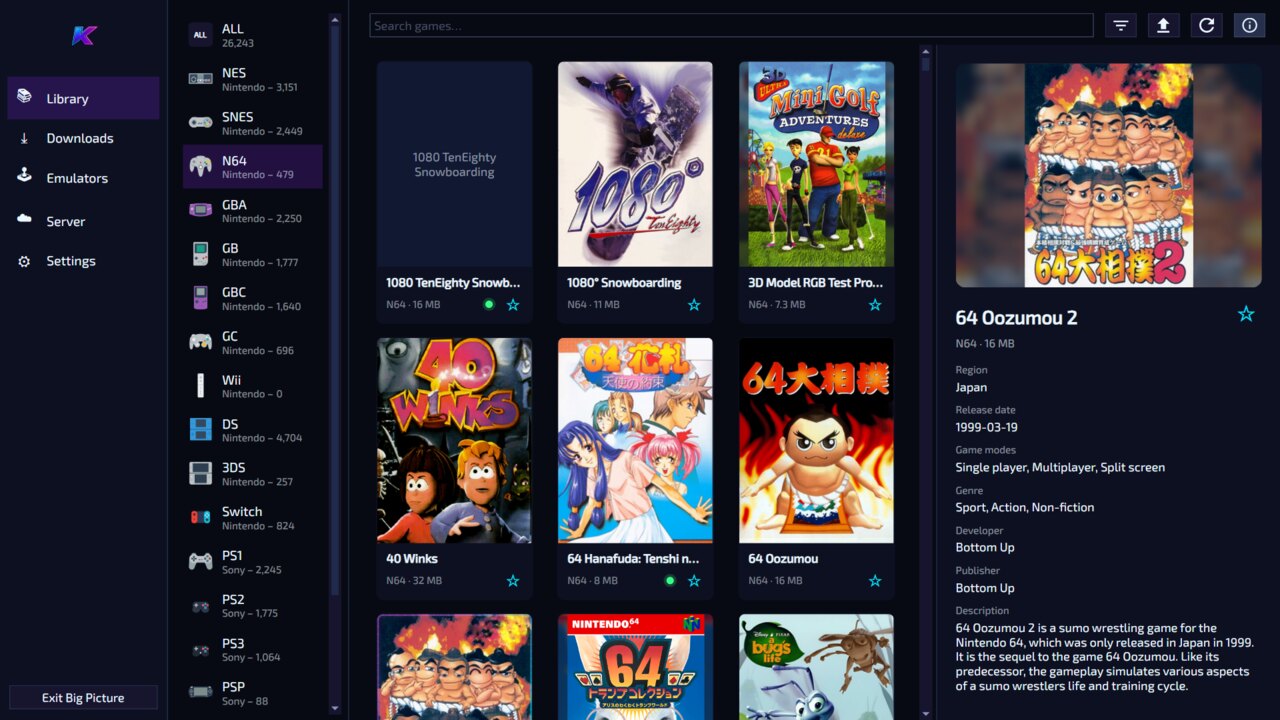Select the Game Boy icon

pyautogui.click(x=201, y=254)
